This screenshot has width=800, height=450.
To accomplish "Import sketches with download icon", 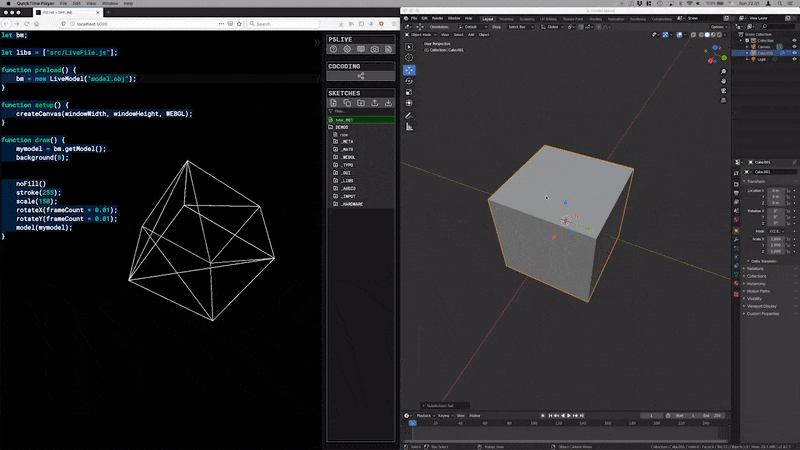I will tap(388, 103).
